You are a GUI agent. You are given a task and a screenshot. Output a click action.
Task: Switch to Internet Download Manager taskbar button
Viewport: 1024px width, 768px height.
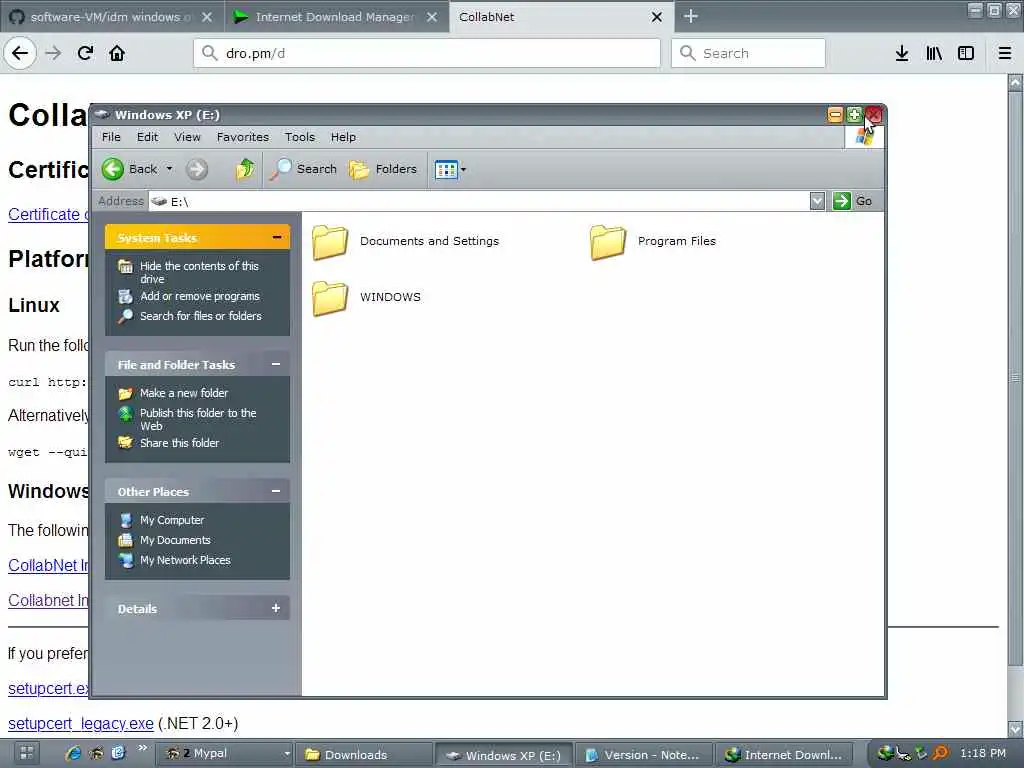pyautogui.click(x=784, y=754)
